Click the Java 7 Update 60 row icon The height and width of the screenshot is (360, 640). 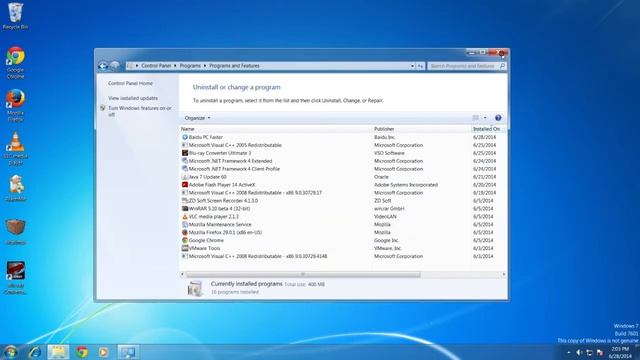pyautogui.click(x=184, y=177)
